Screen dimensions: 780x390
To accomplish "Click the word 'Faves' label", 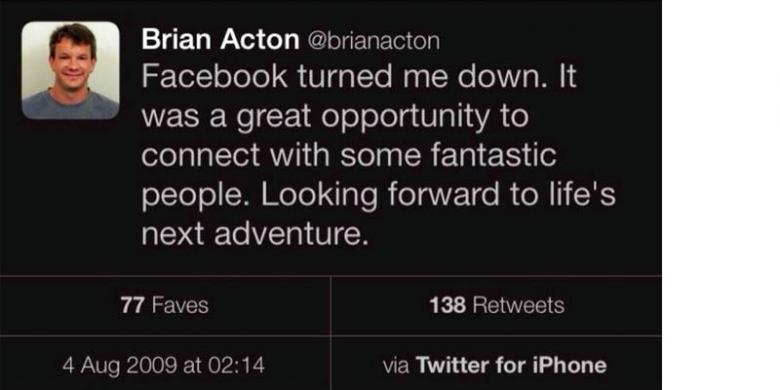I will [x=180, y=305].
